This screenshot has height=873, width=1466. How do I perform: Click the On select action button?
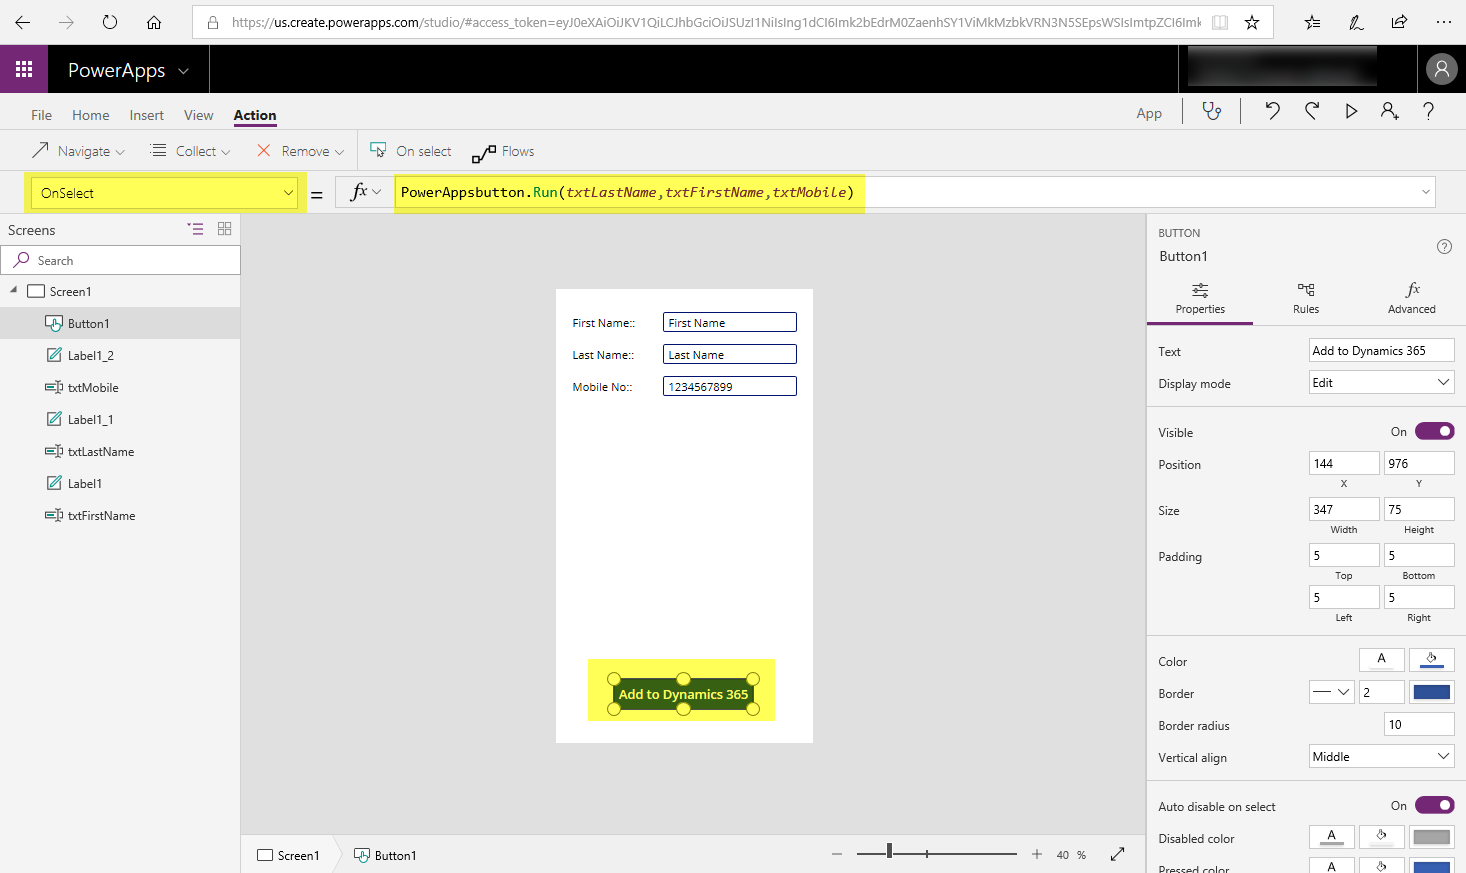410,151
